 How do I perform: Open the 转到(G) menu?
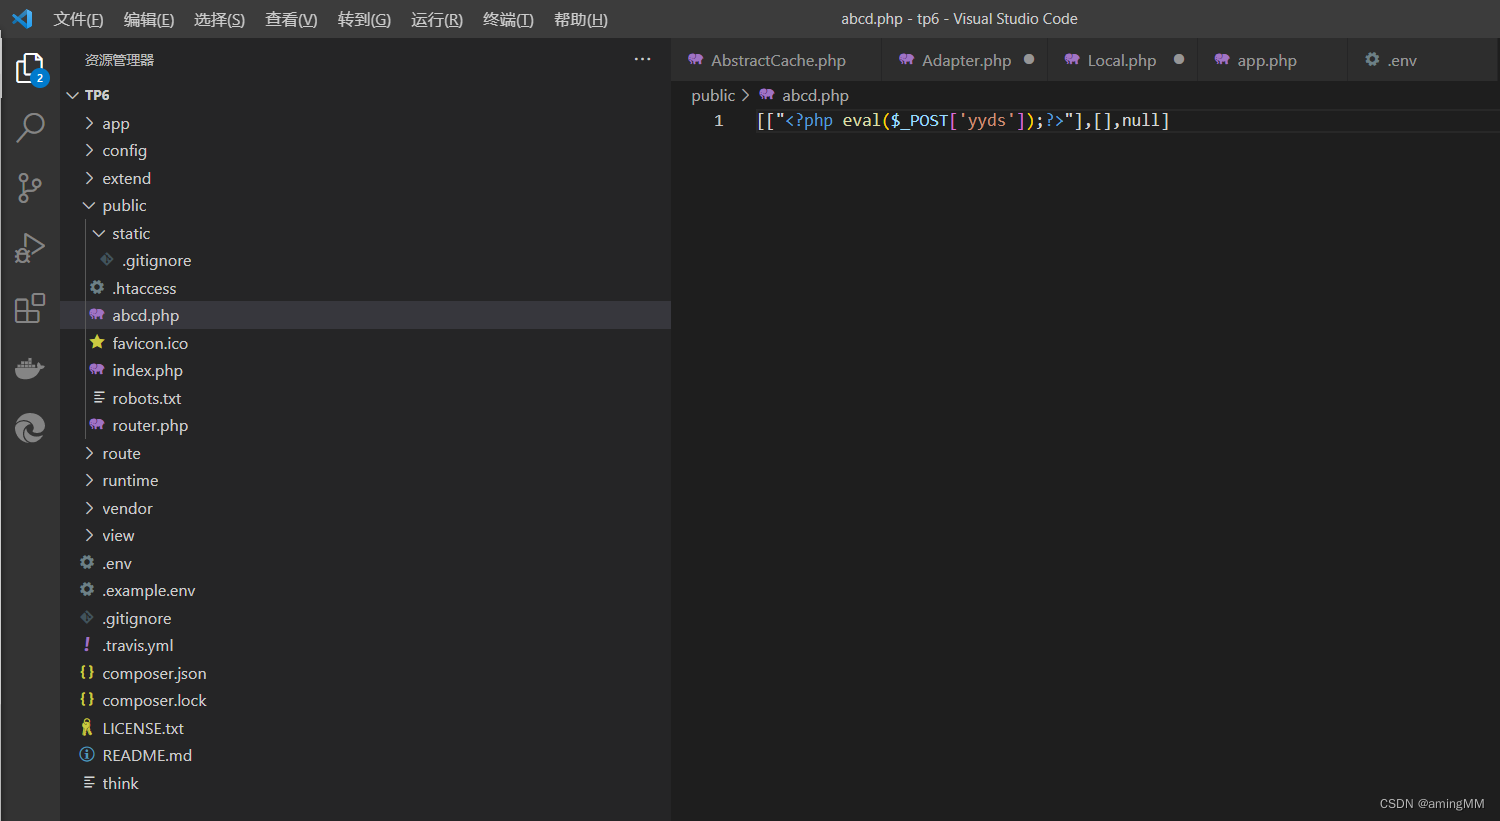coord(364,19)
